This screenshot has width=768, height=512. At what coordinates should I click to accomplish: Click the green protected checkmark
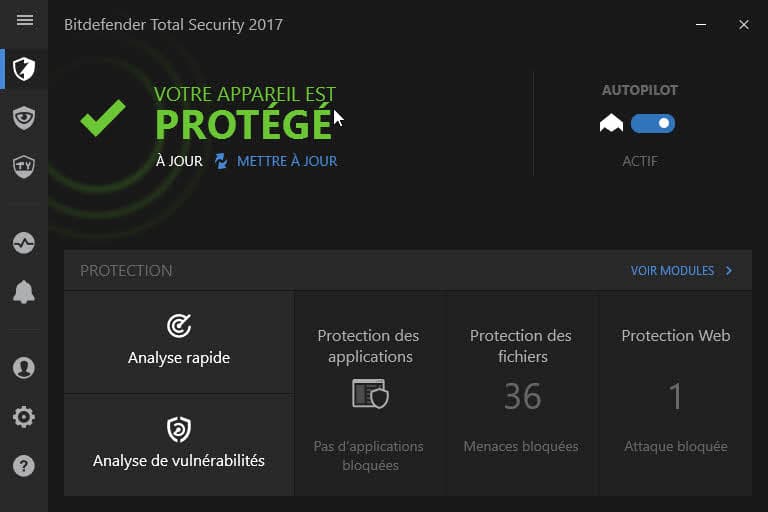103,118
